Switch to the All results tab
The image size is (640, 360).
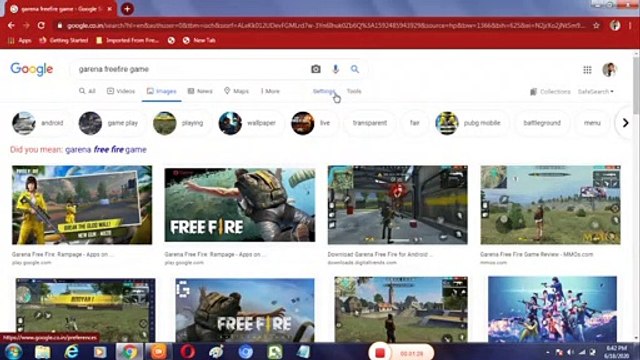point(87,91)
